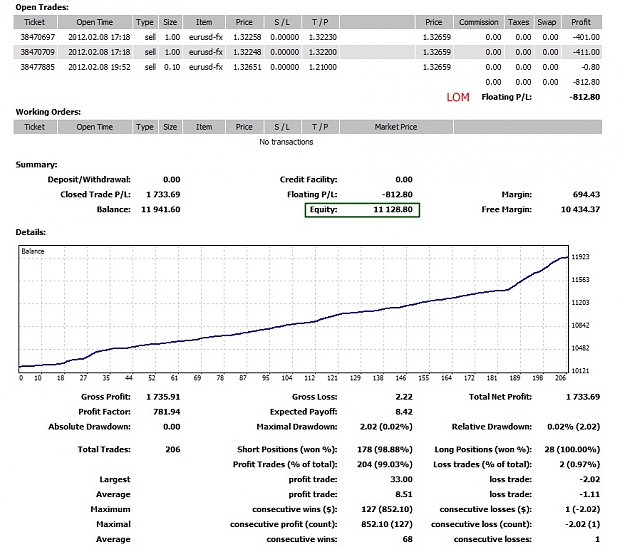Click the Profit Factor value 781.94
The width and height of the screenshot is (625, 547).
pyautogui.click(x=167, y=412)
